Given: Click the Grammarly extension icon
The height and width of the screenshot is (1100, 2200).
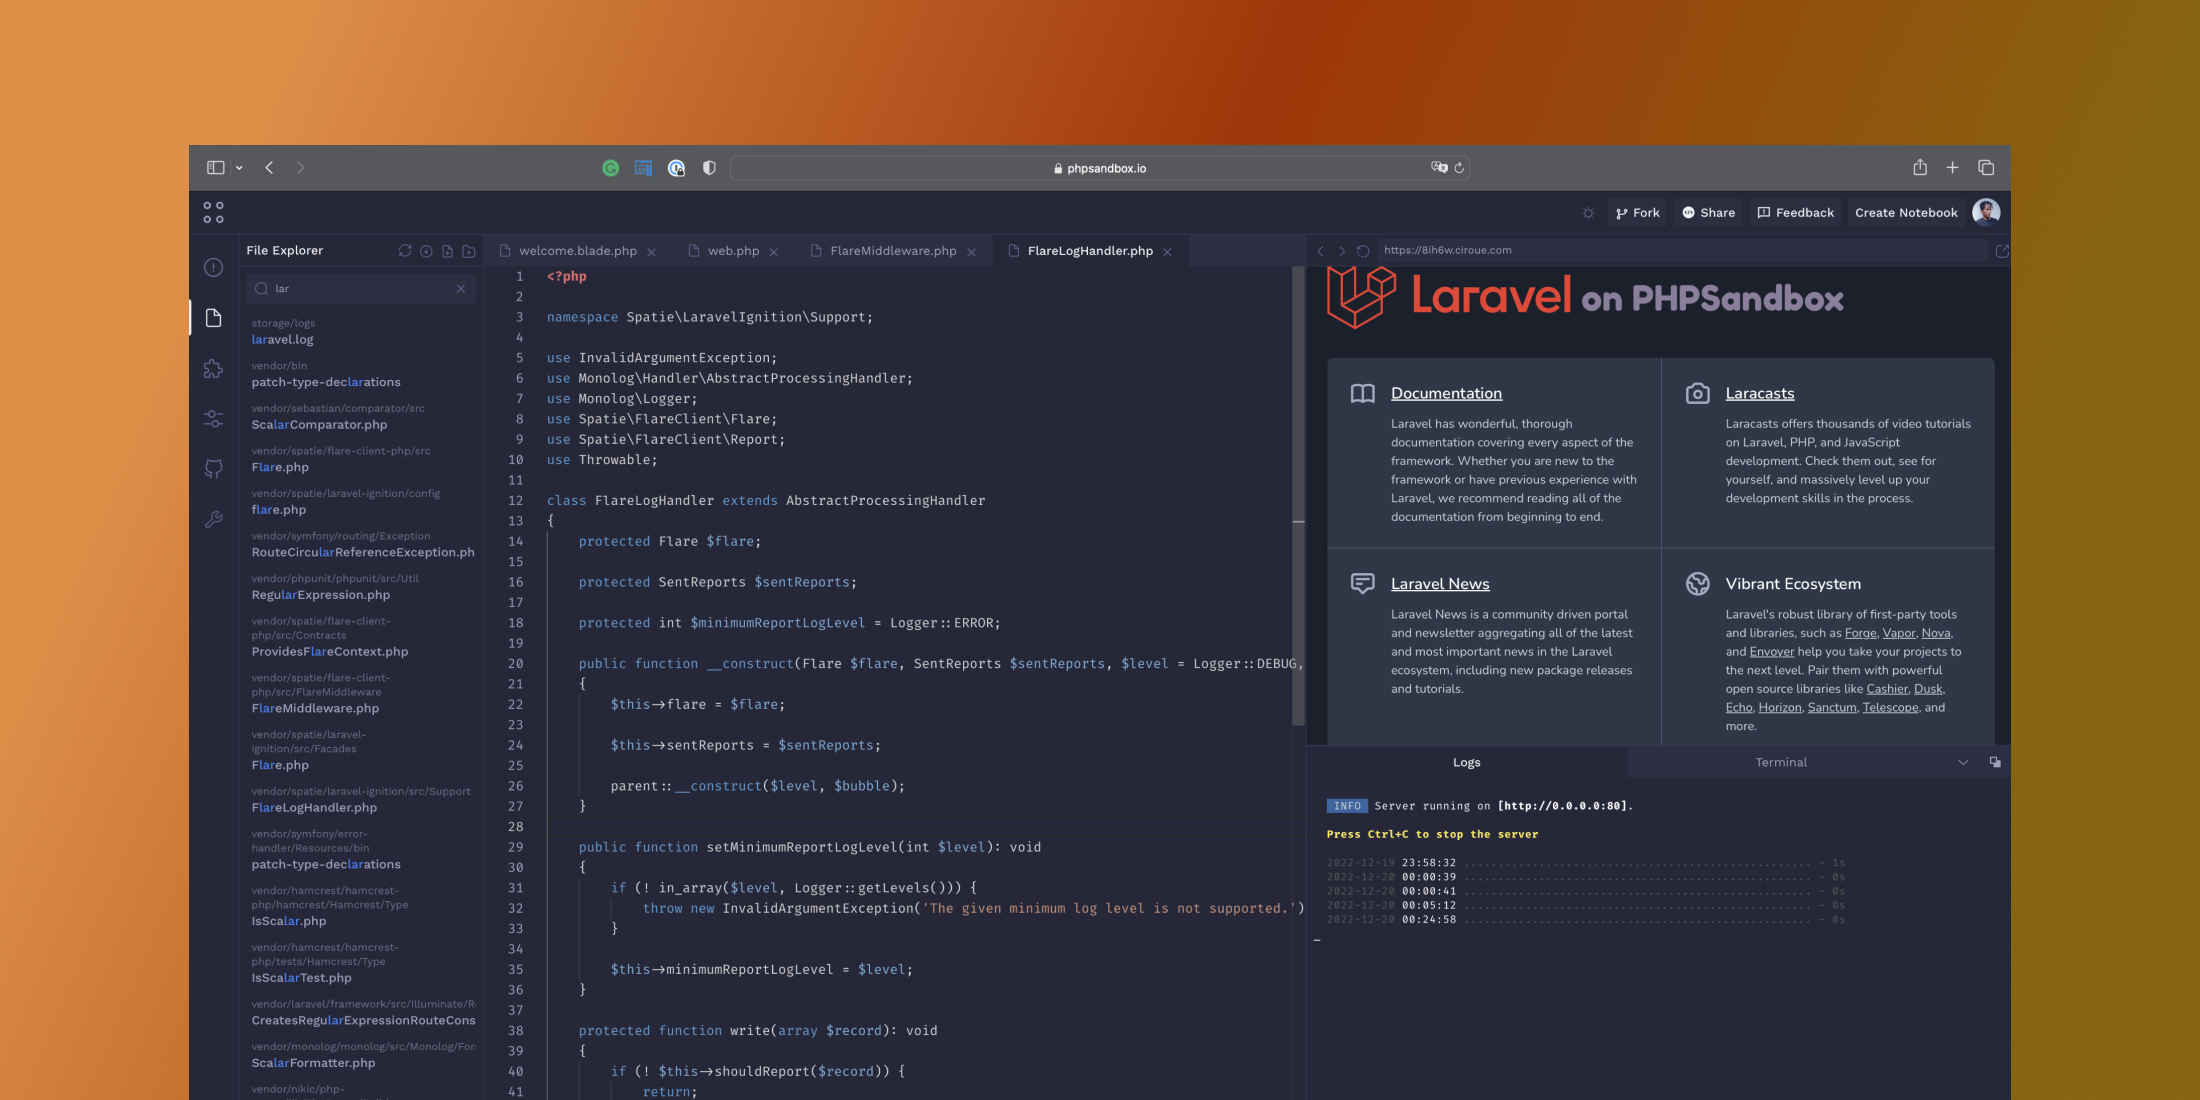Looking at the screenshot, I should pyautogui.click(x=611, y=168).
